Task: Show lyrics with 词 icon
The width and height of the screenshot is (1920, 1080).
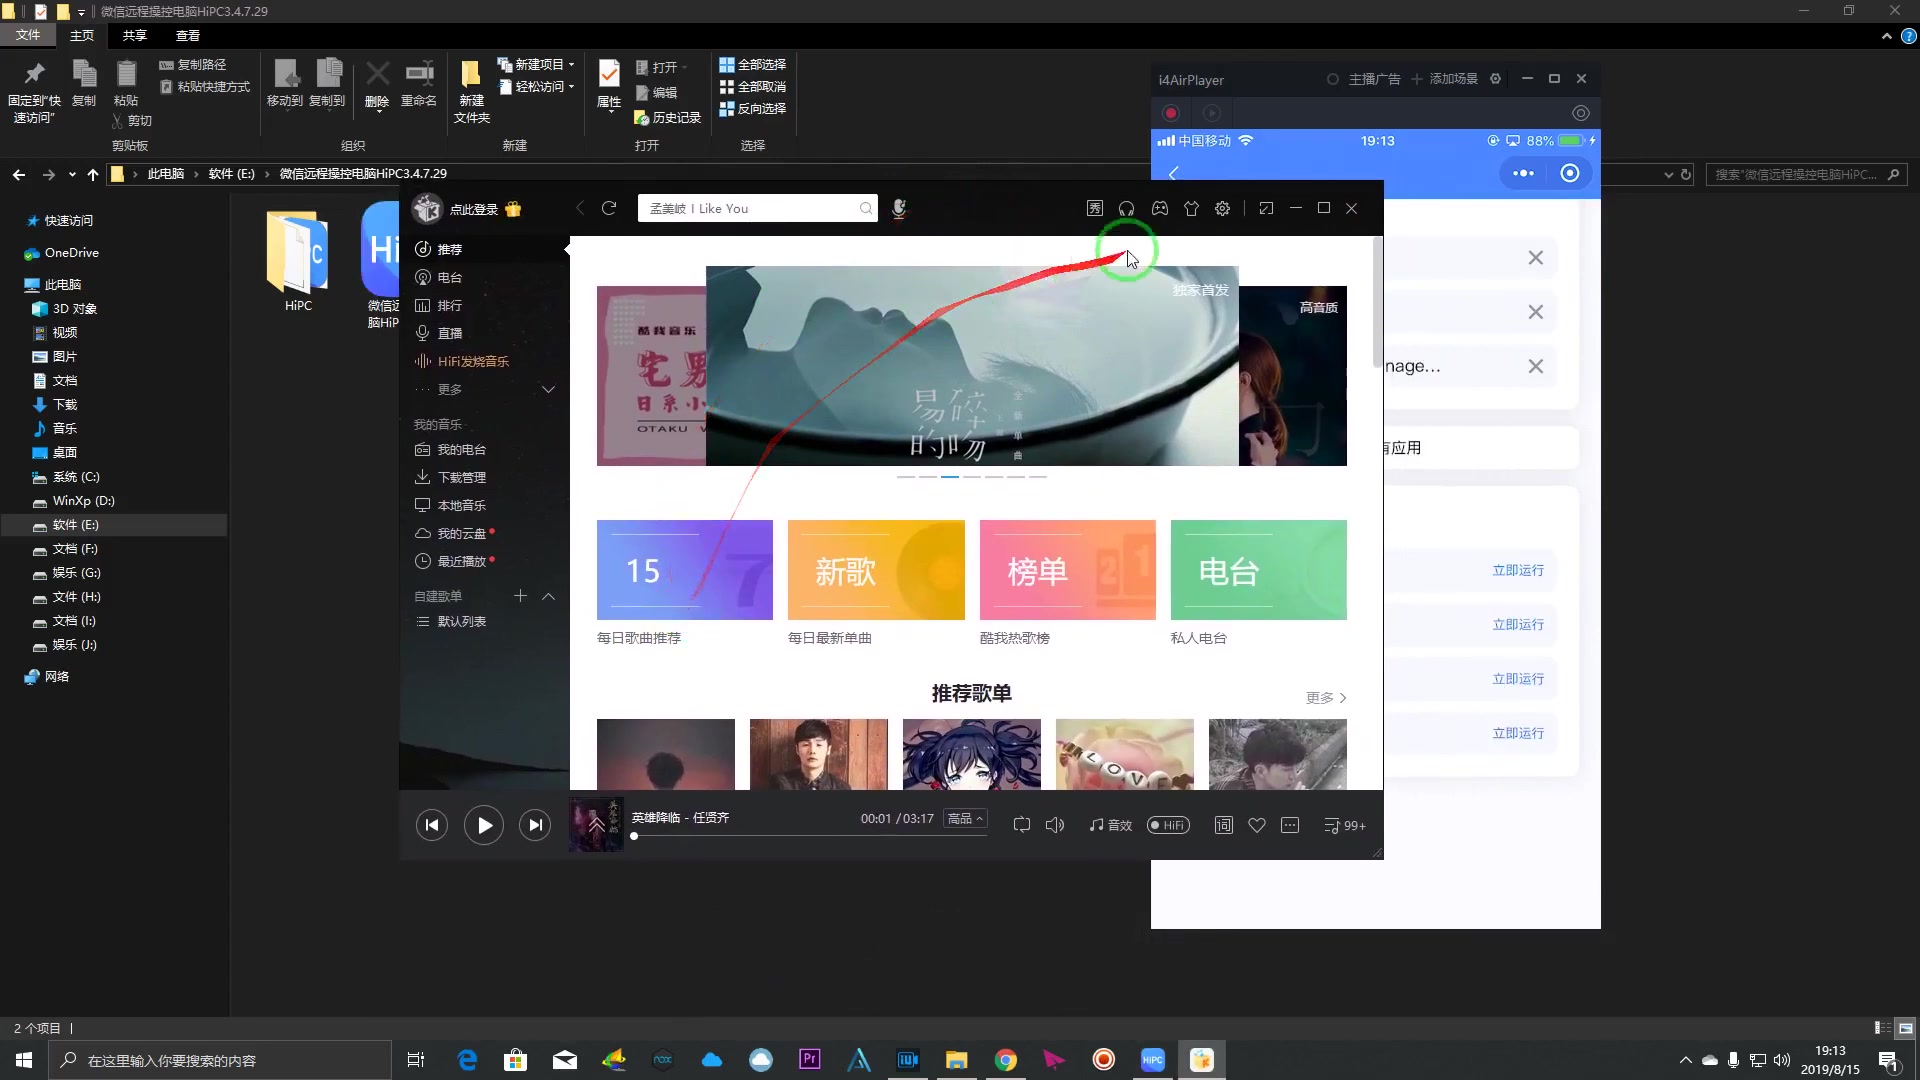Action: point(1223,825)
